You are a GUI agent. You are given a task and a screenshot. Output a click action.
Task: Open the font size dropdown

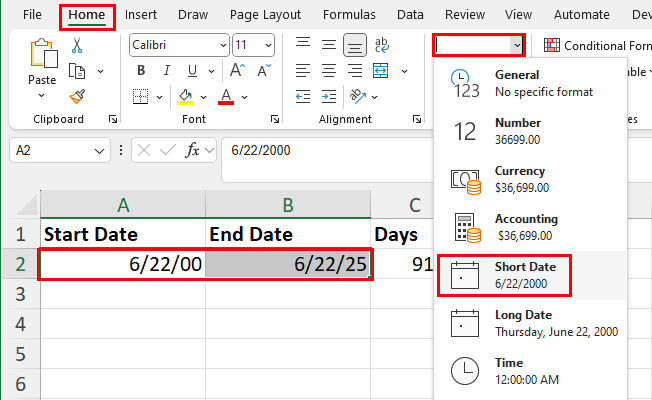coord(269,45)
